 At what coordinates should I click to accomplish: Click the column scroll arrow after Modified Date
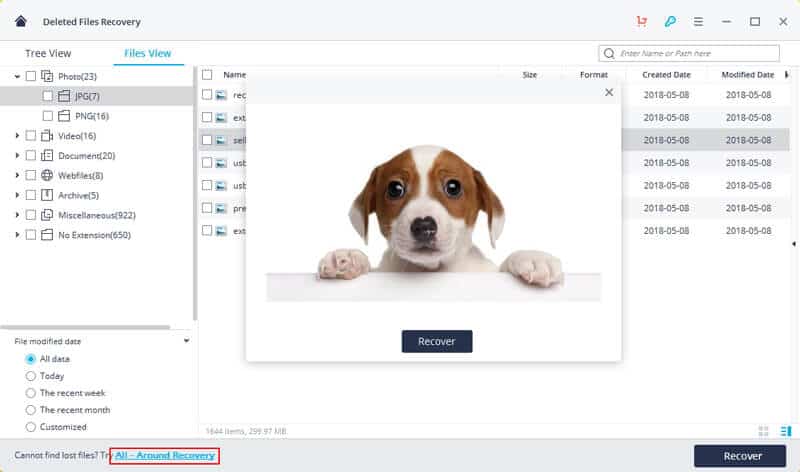pyautogui.click(x=786, y=75)
